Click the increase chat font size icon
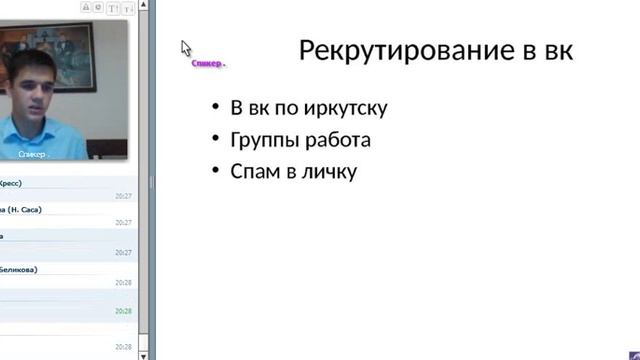Image resolution: width=640 pixels, height=360 pixels. coord(113,8)
